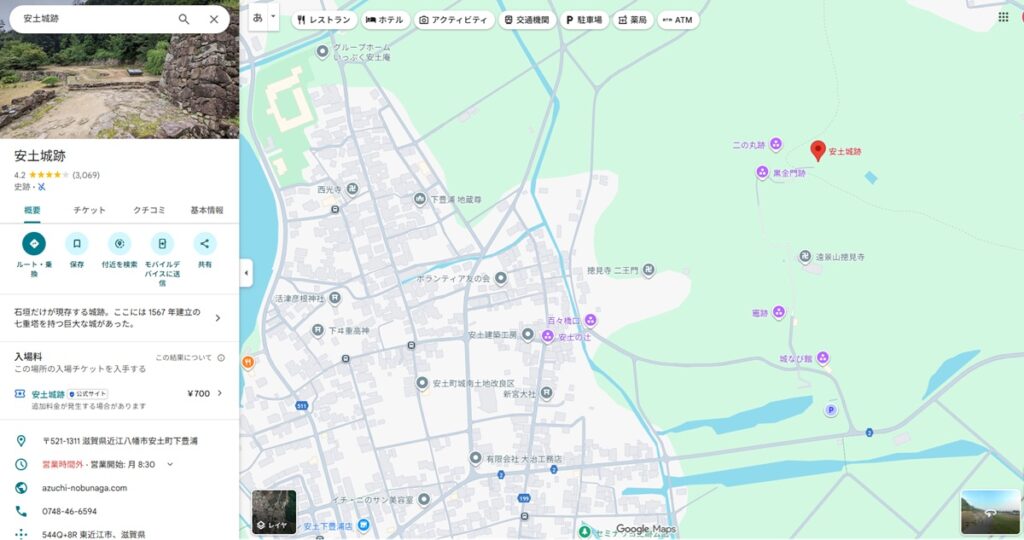This screenshot has width=1024, height=540.
Task: Toggle the レイヤ map layer thumbnail
Action: click(x=274, y=511)
